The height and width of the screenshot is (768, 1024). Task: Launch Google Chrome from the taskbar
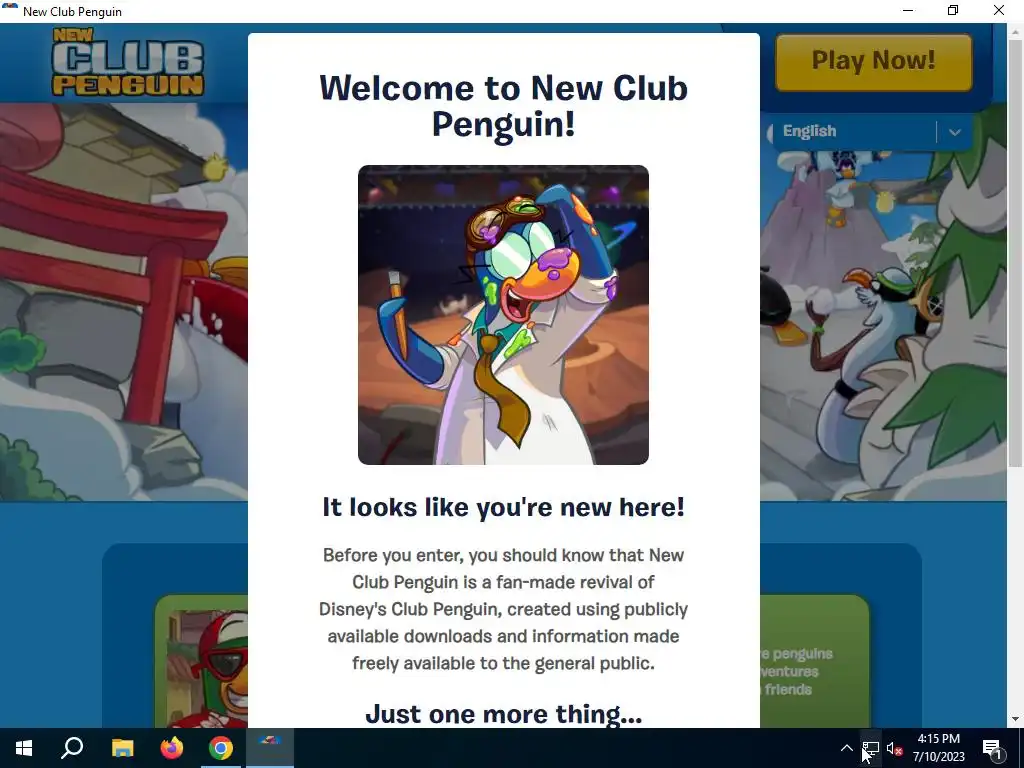coord(221,748)
